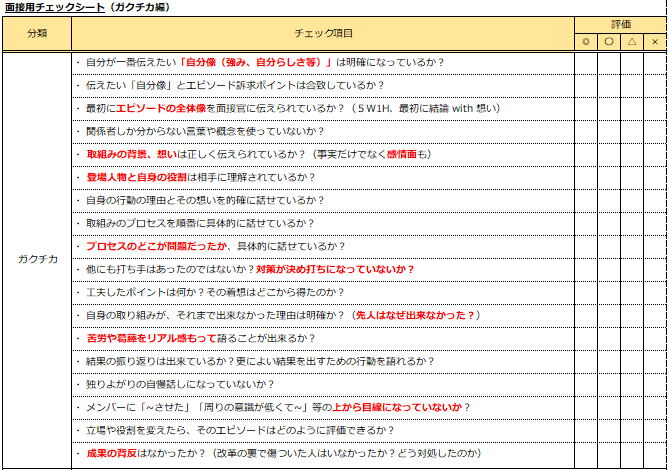The height and width of the screenshot is (470, 669).
Task: Click the row '自分が一番伝えたい「自分像…」は明確になっているか？'
Action: 323,63
